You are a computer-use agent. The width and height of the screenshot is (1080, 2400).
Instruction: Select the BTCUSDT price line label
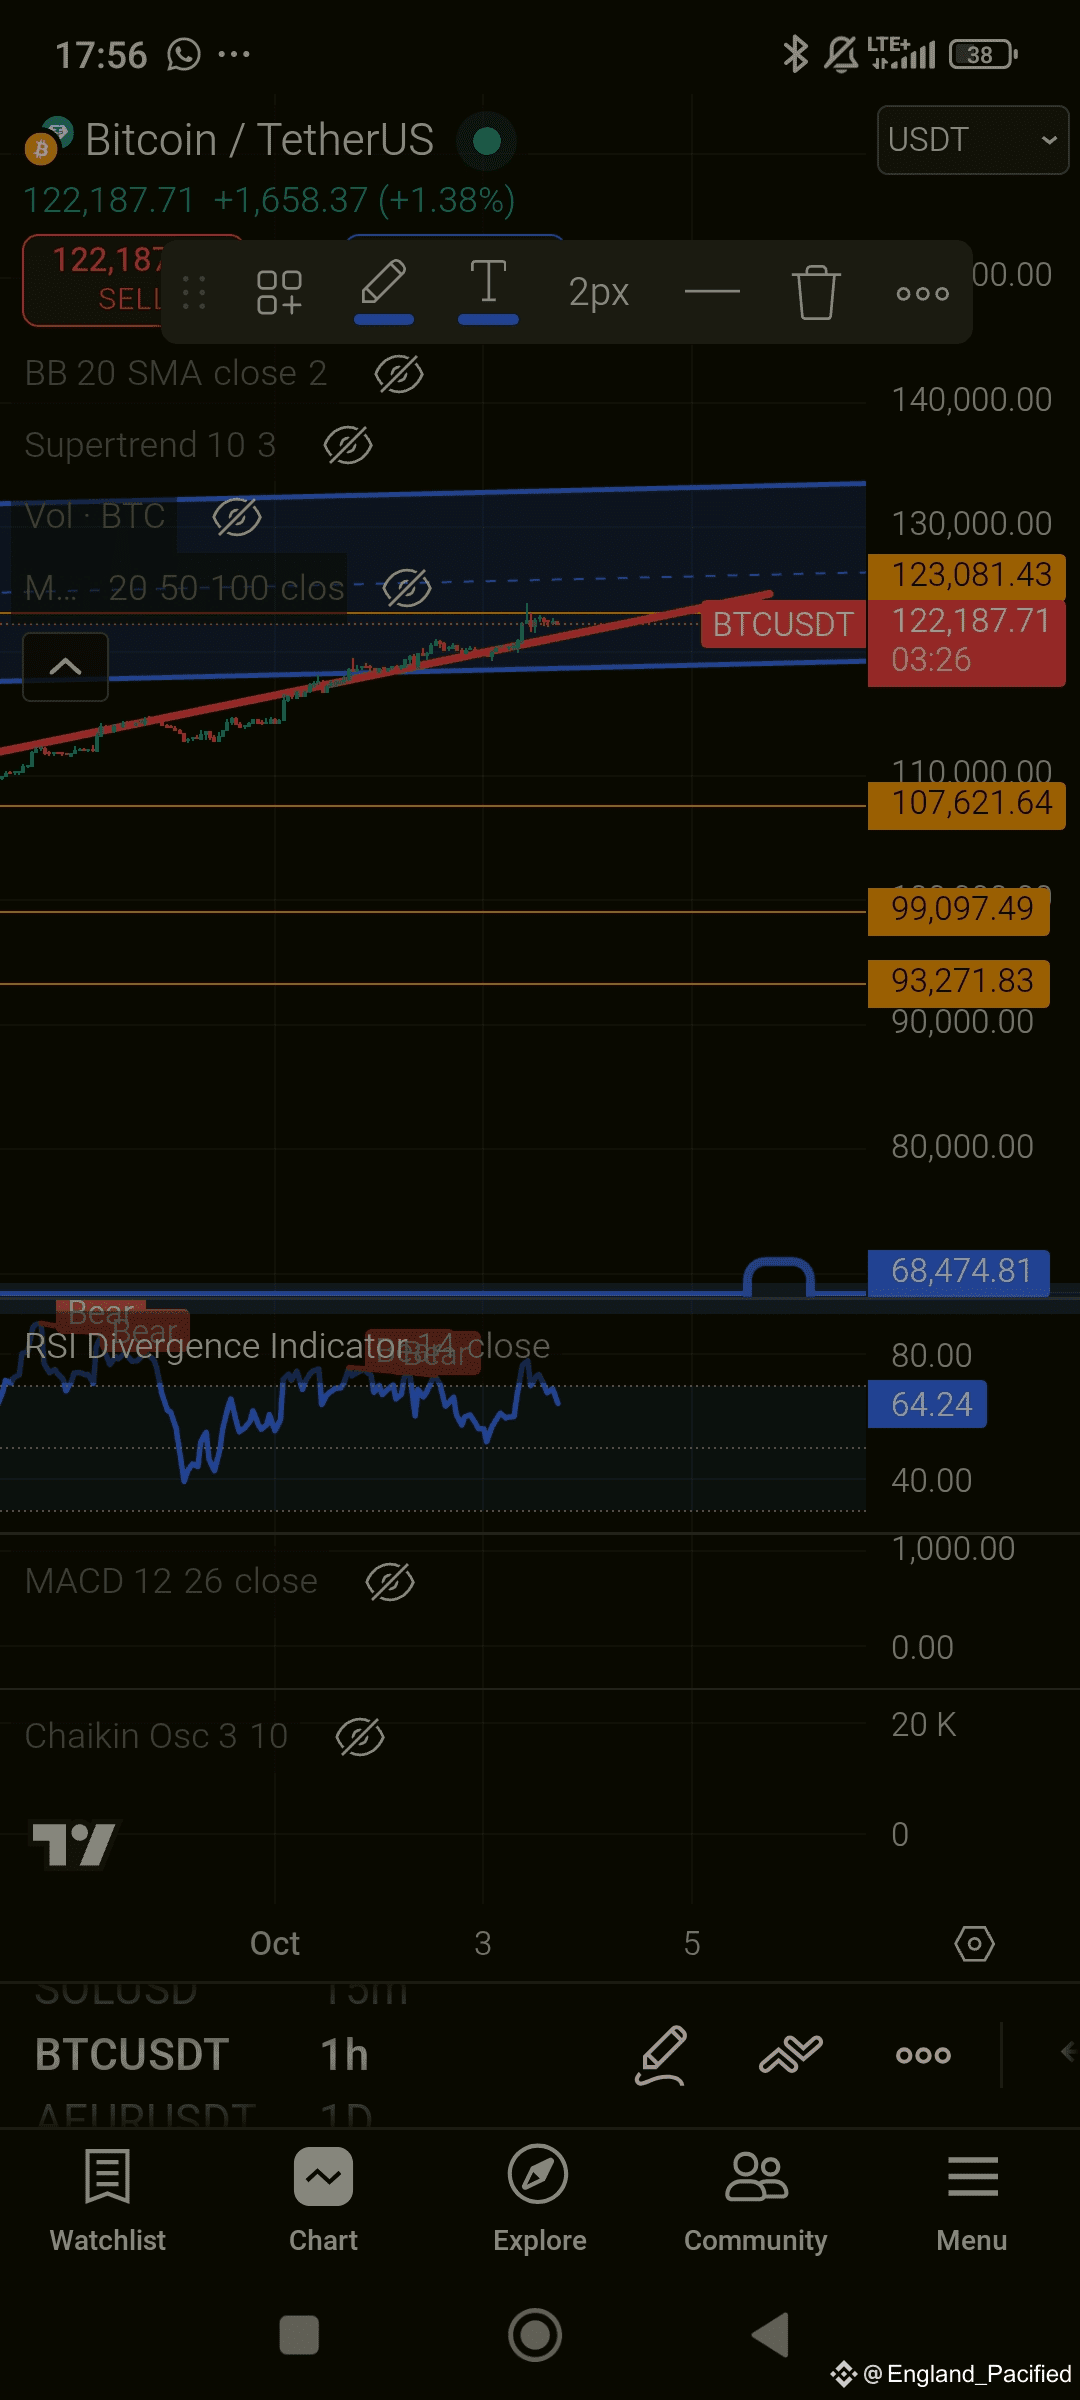pos(783,624)
